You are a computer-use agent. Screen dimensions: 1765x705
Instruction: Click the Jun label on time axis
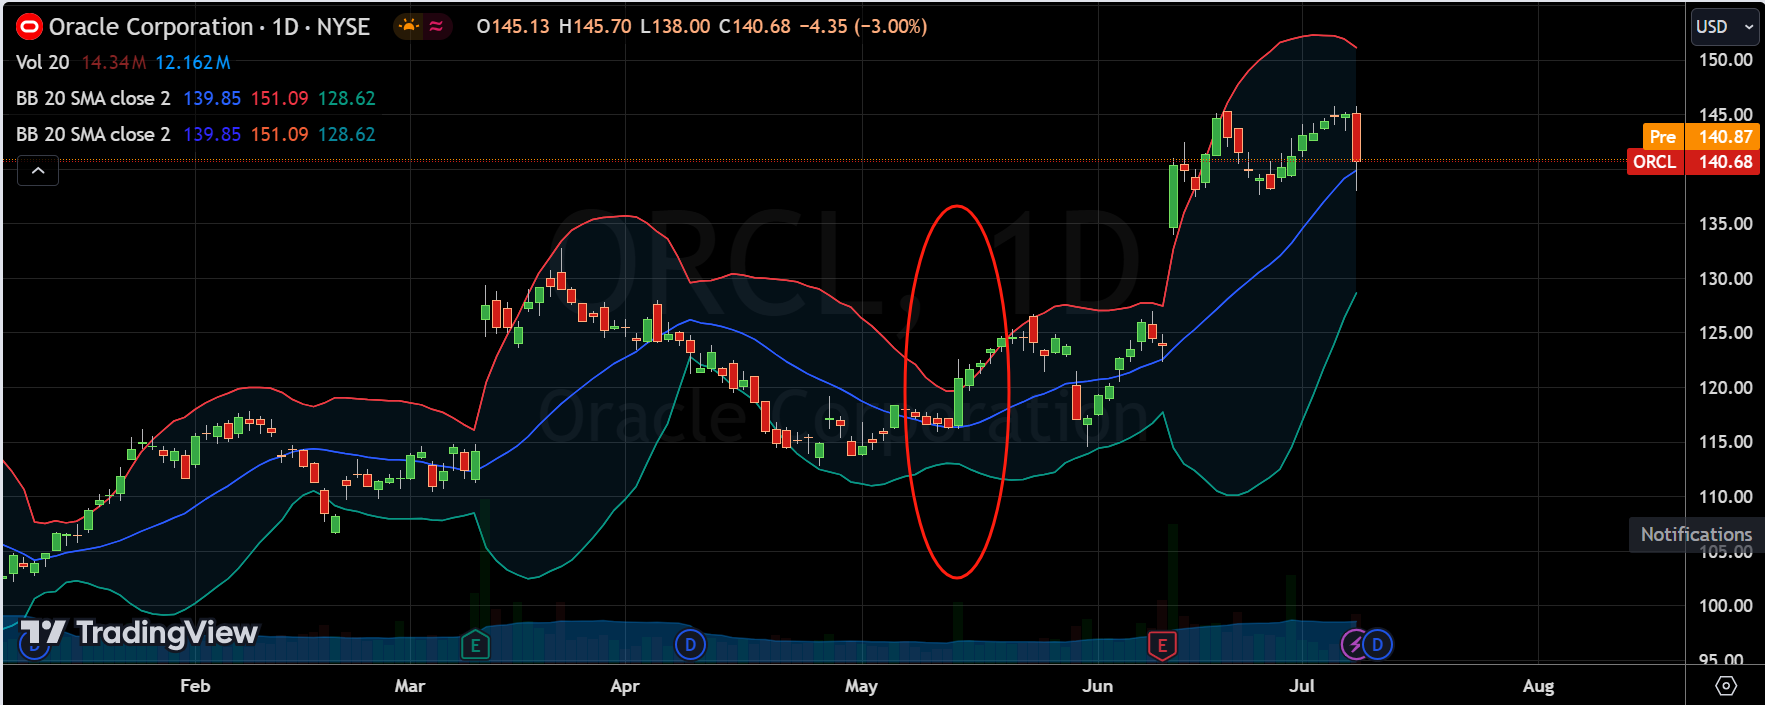(1097, 686)
